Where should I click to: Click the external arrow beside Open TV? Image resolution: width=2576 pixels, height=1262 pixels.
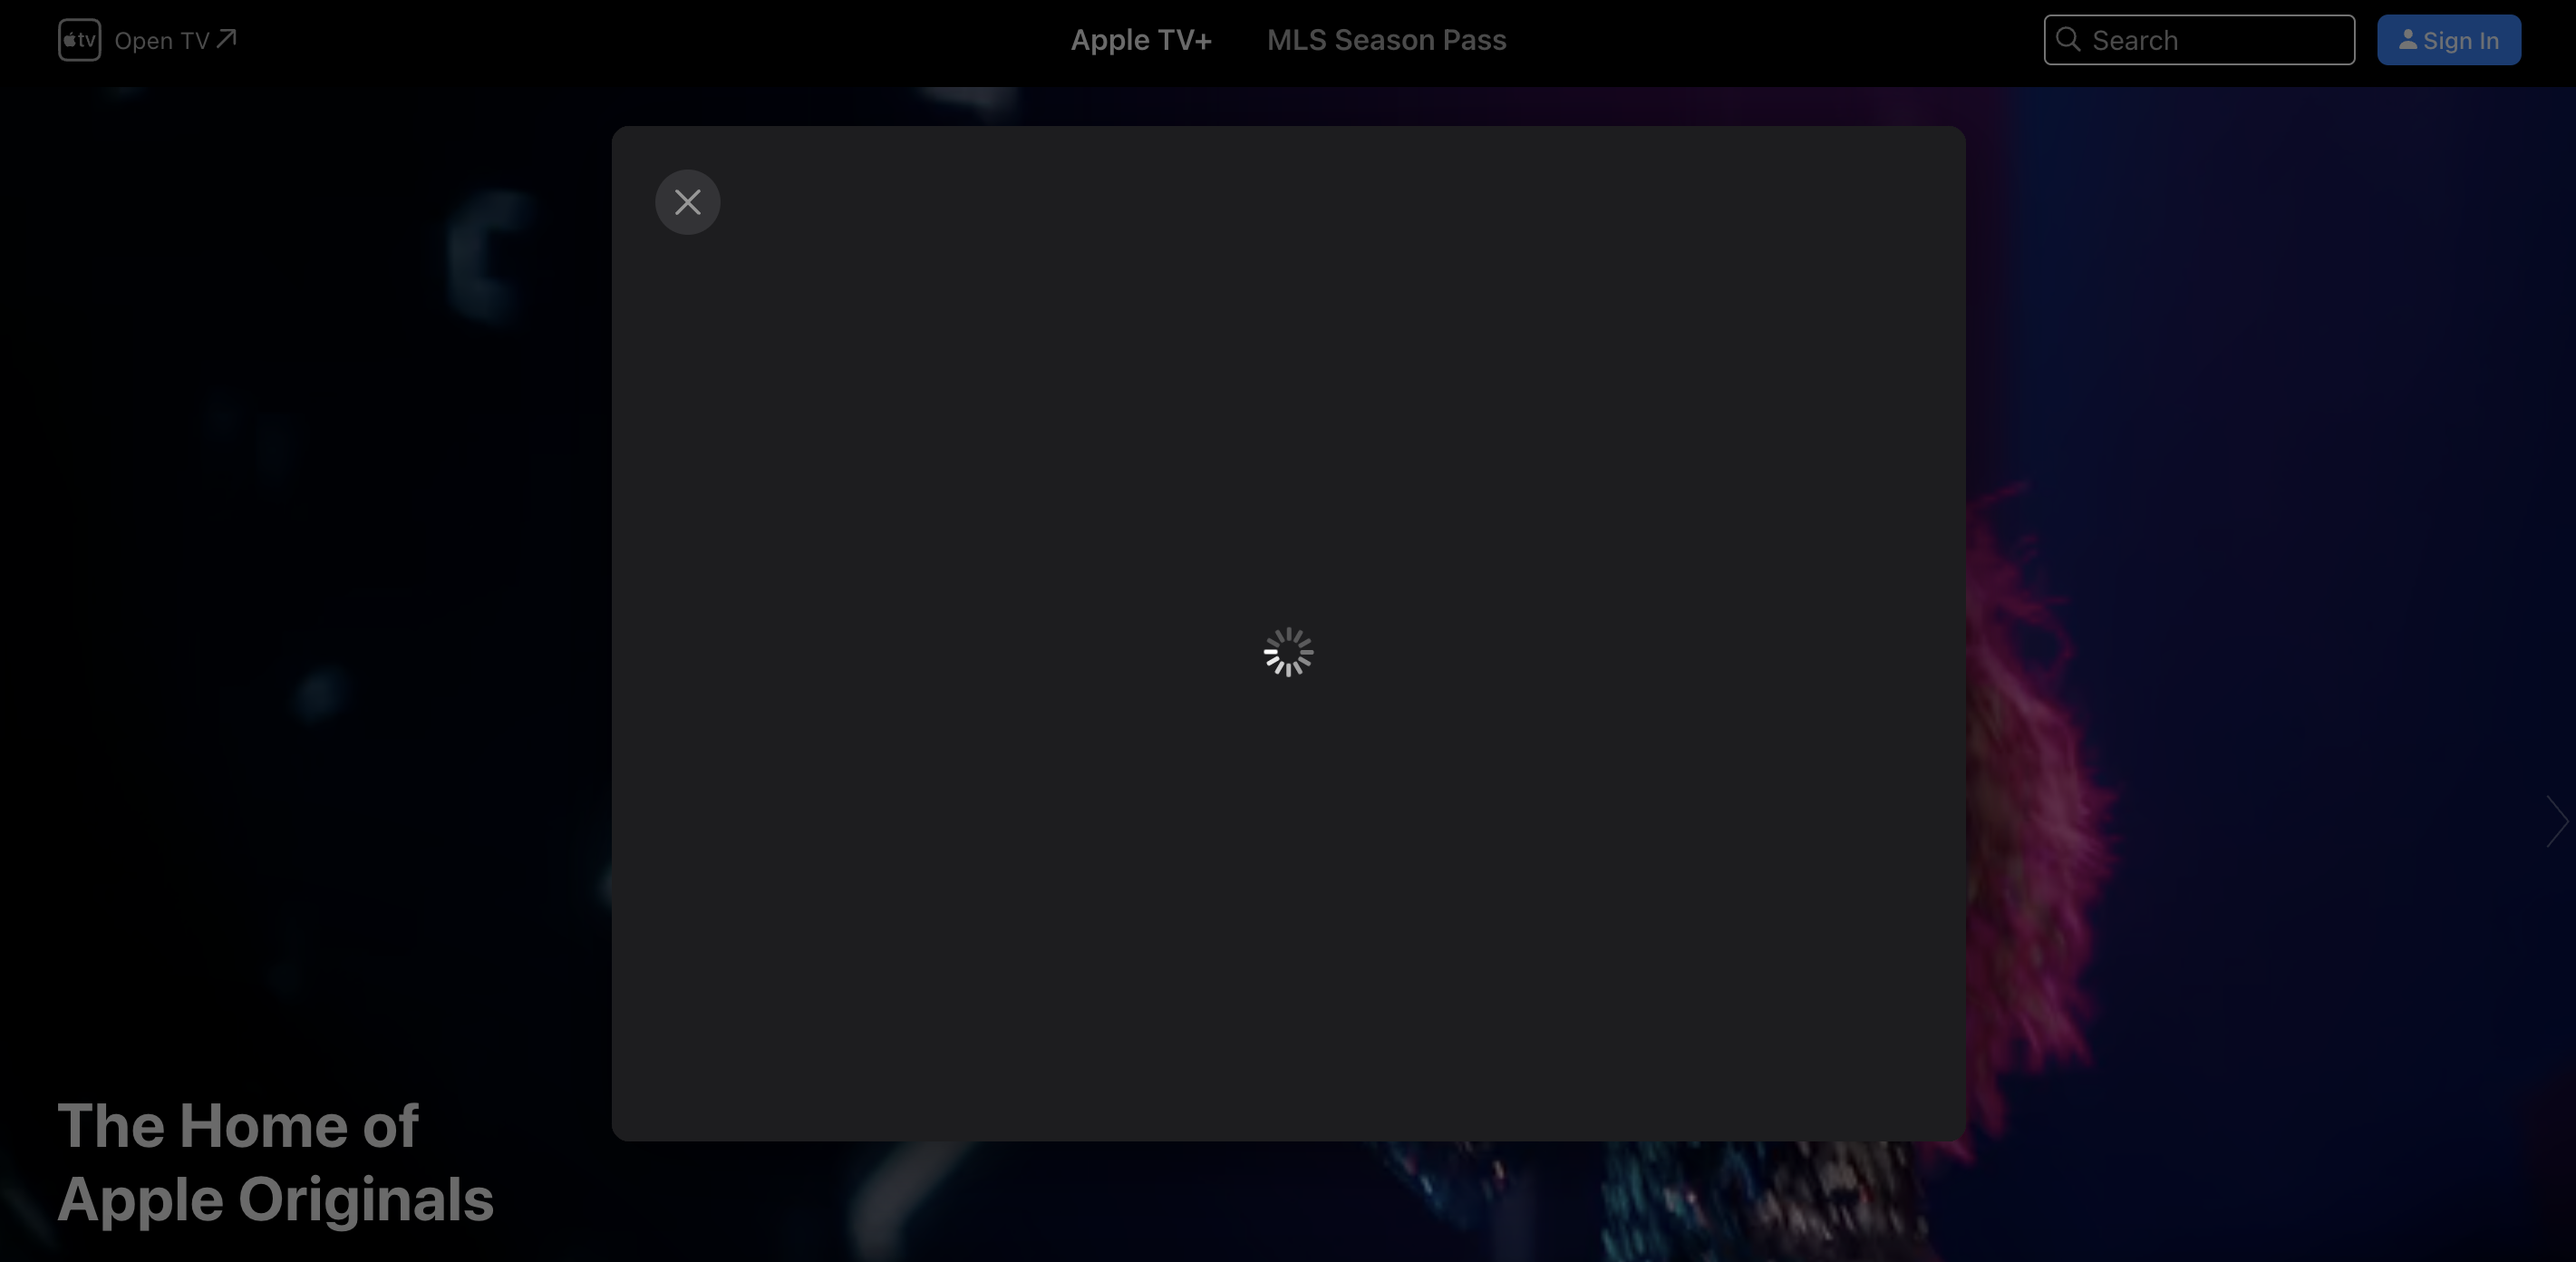coord(227,39)
